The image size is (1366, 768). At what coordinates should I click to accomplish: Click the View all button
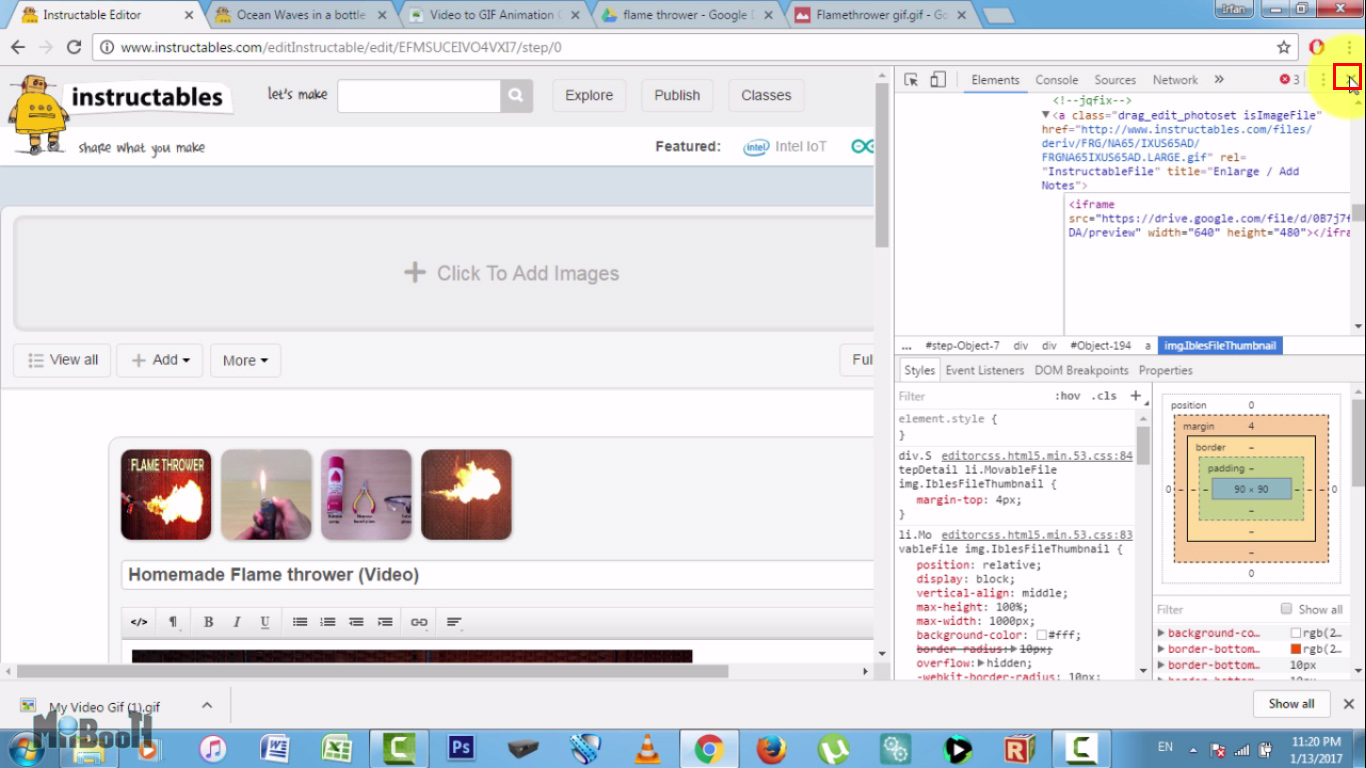point(62,360)
